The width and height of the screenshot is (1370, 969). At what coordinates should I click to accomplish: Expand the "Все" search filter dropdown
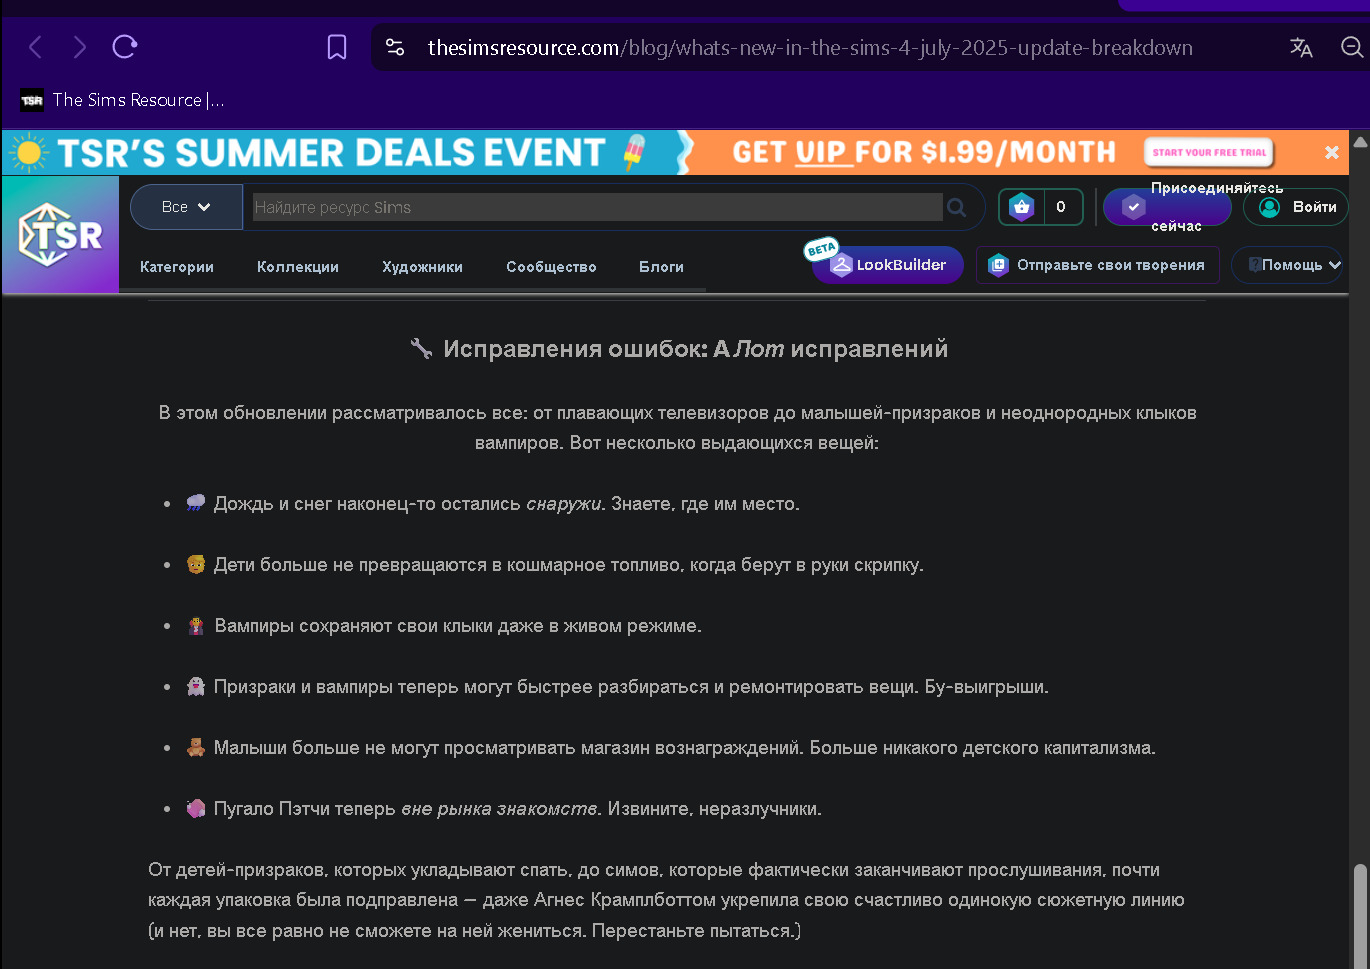pos(187,207)
